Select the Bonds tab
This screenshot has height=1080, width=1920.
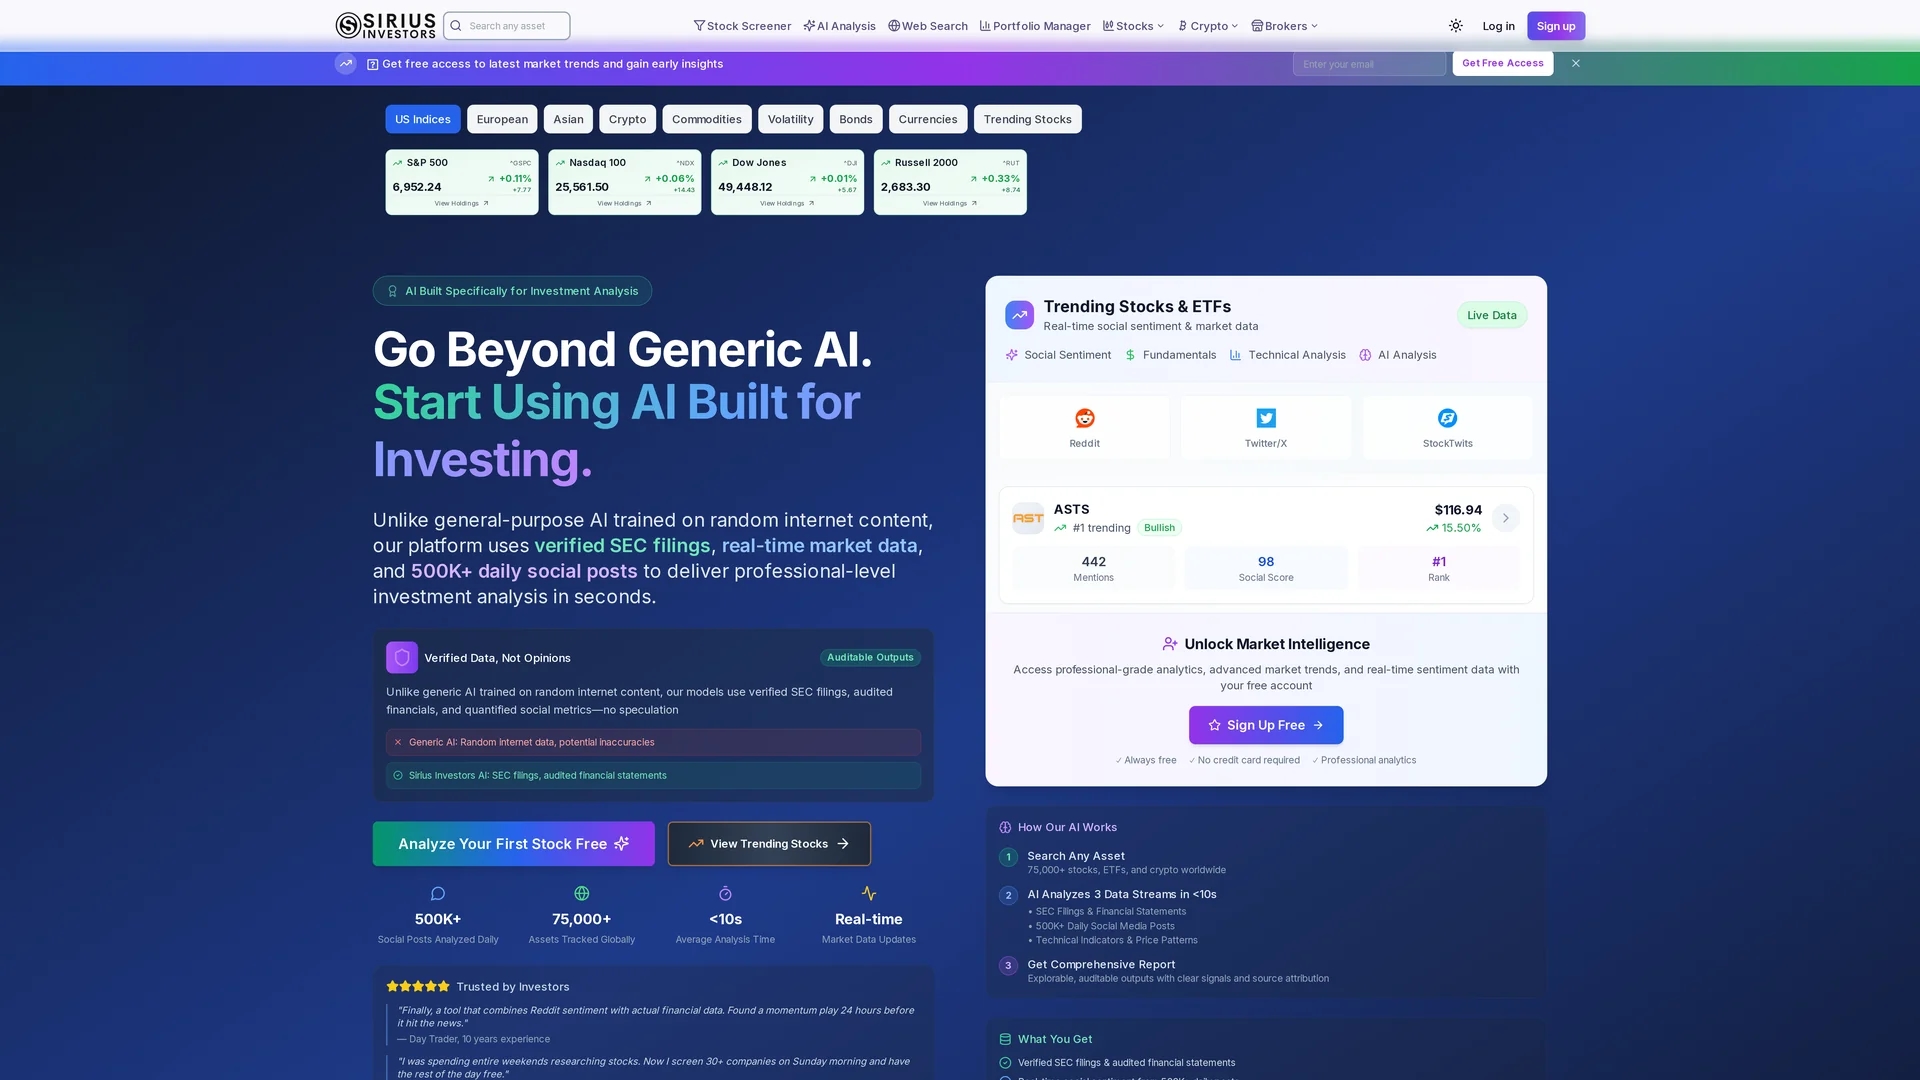tap(856, 119)
